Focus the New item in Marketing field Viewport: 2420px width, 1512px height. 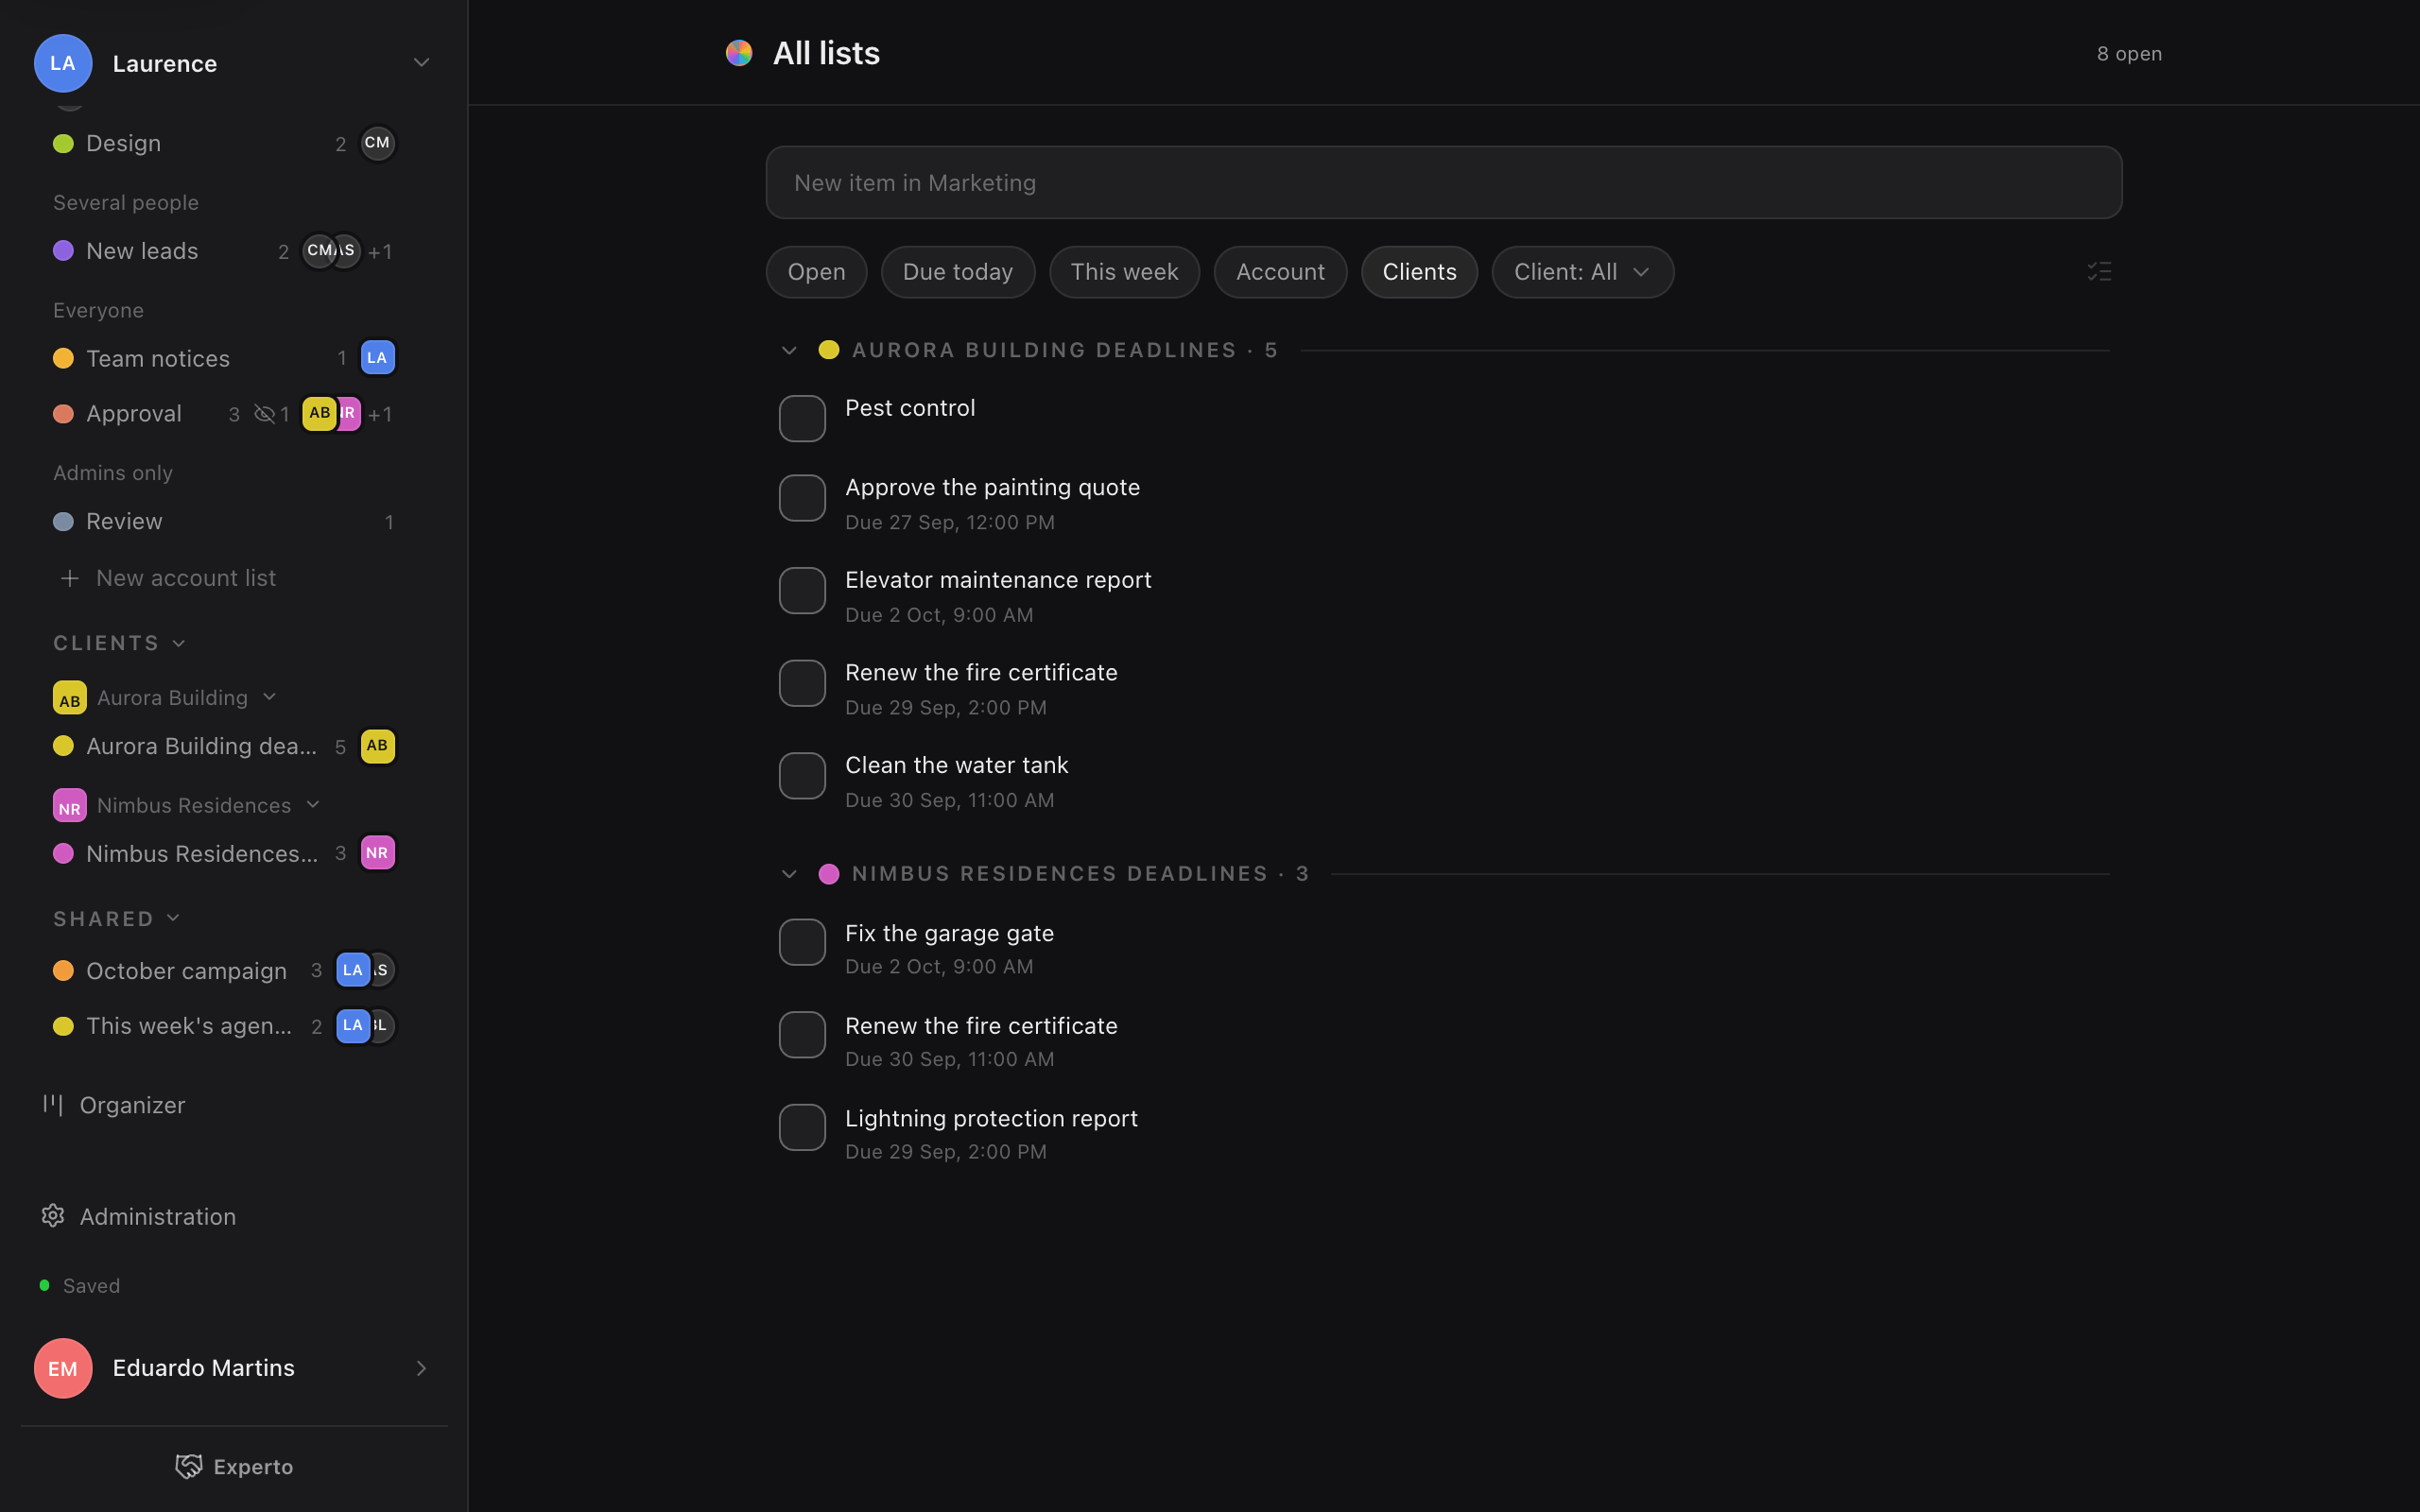point(1443,183)
